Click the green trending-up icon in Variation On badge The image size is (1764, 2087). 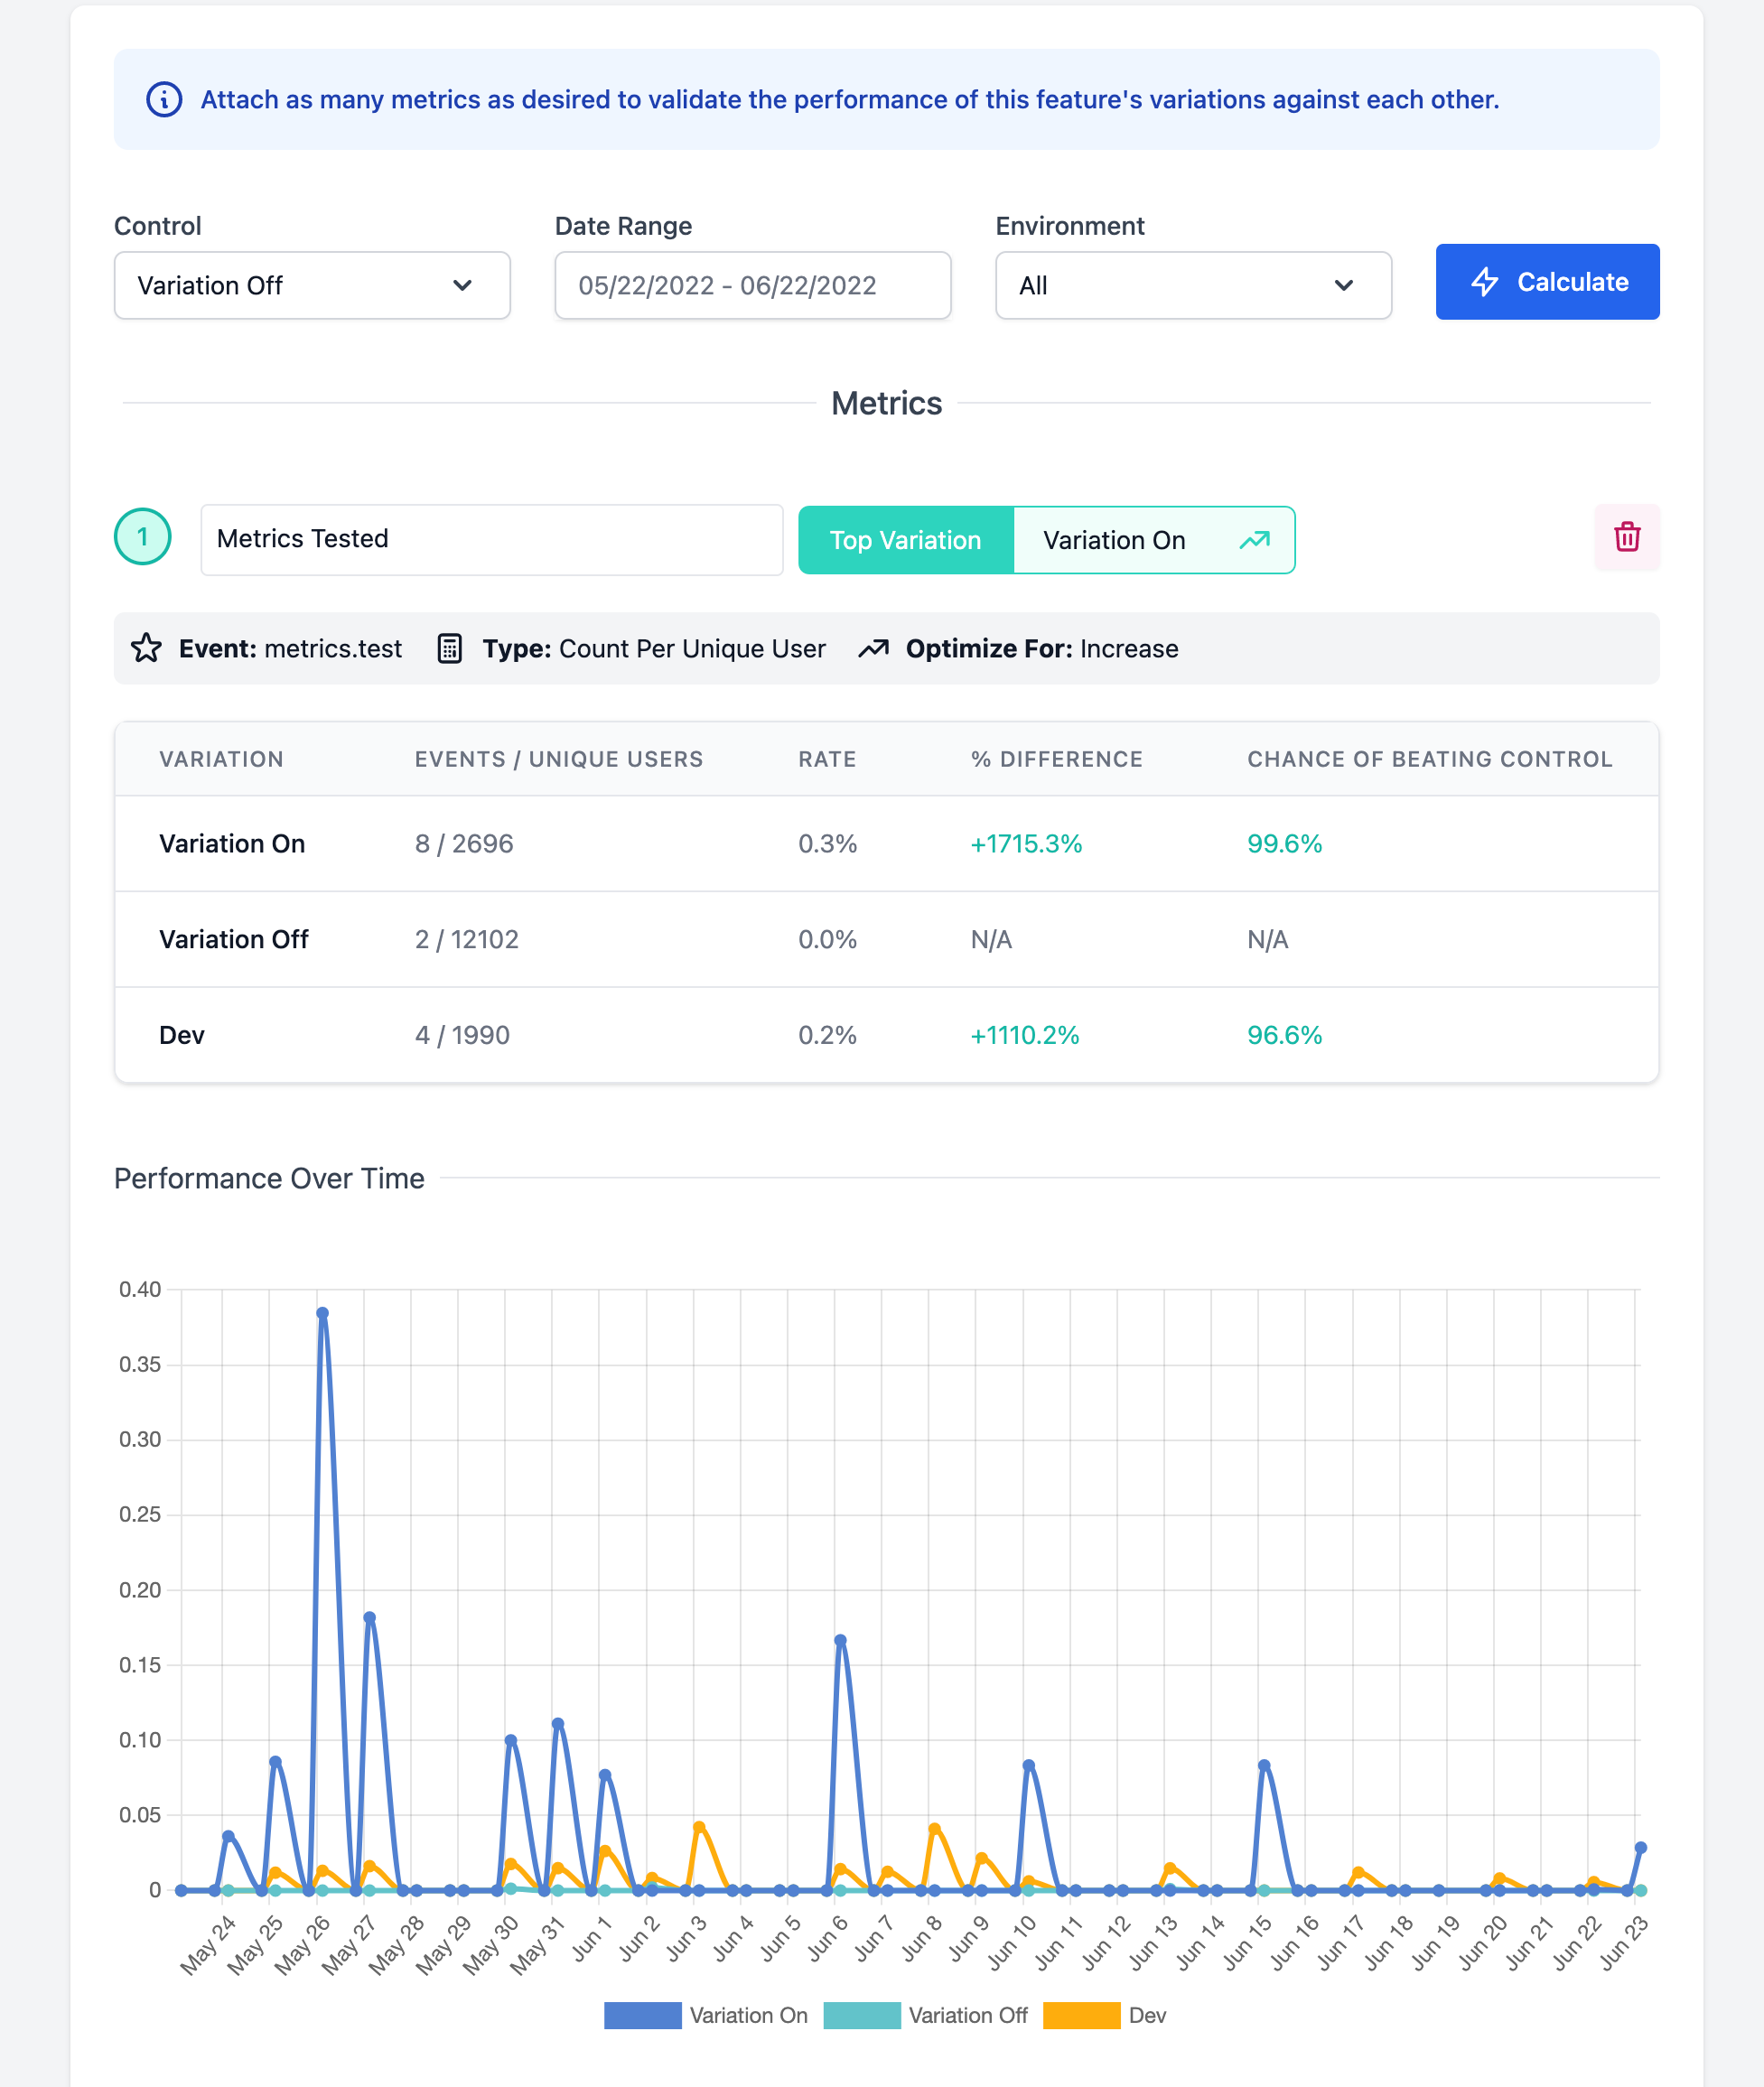coord(1254,540)
